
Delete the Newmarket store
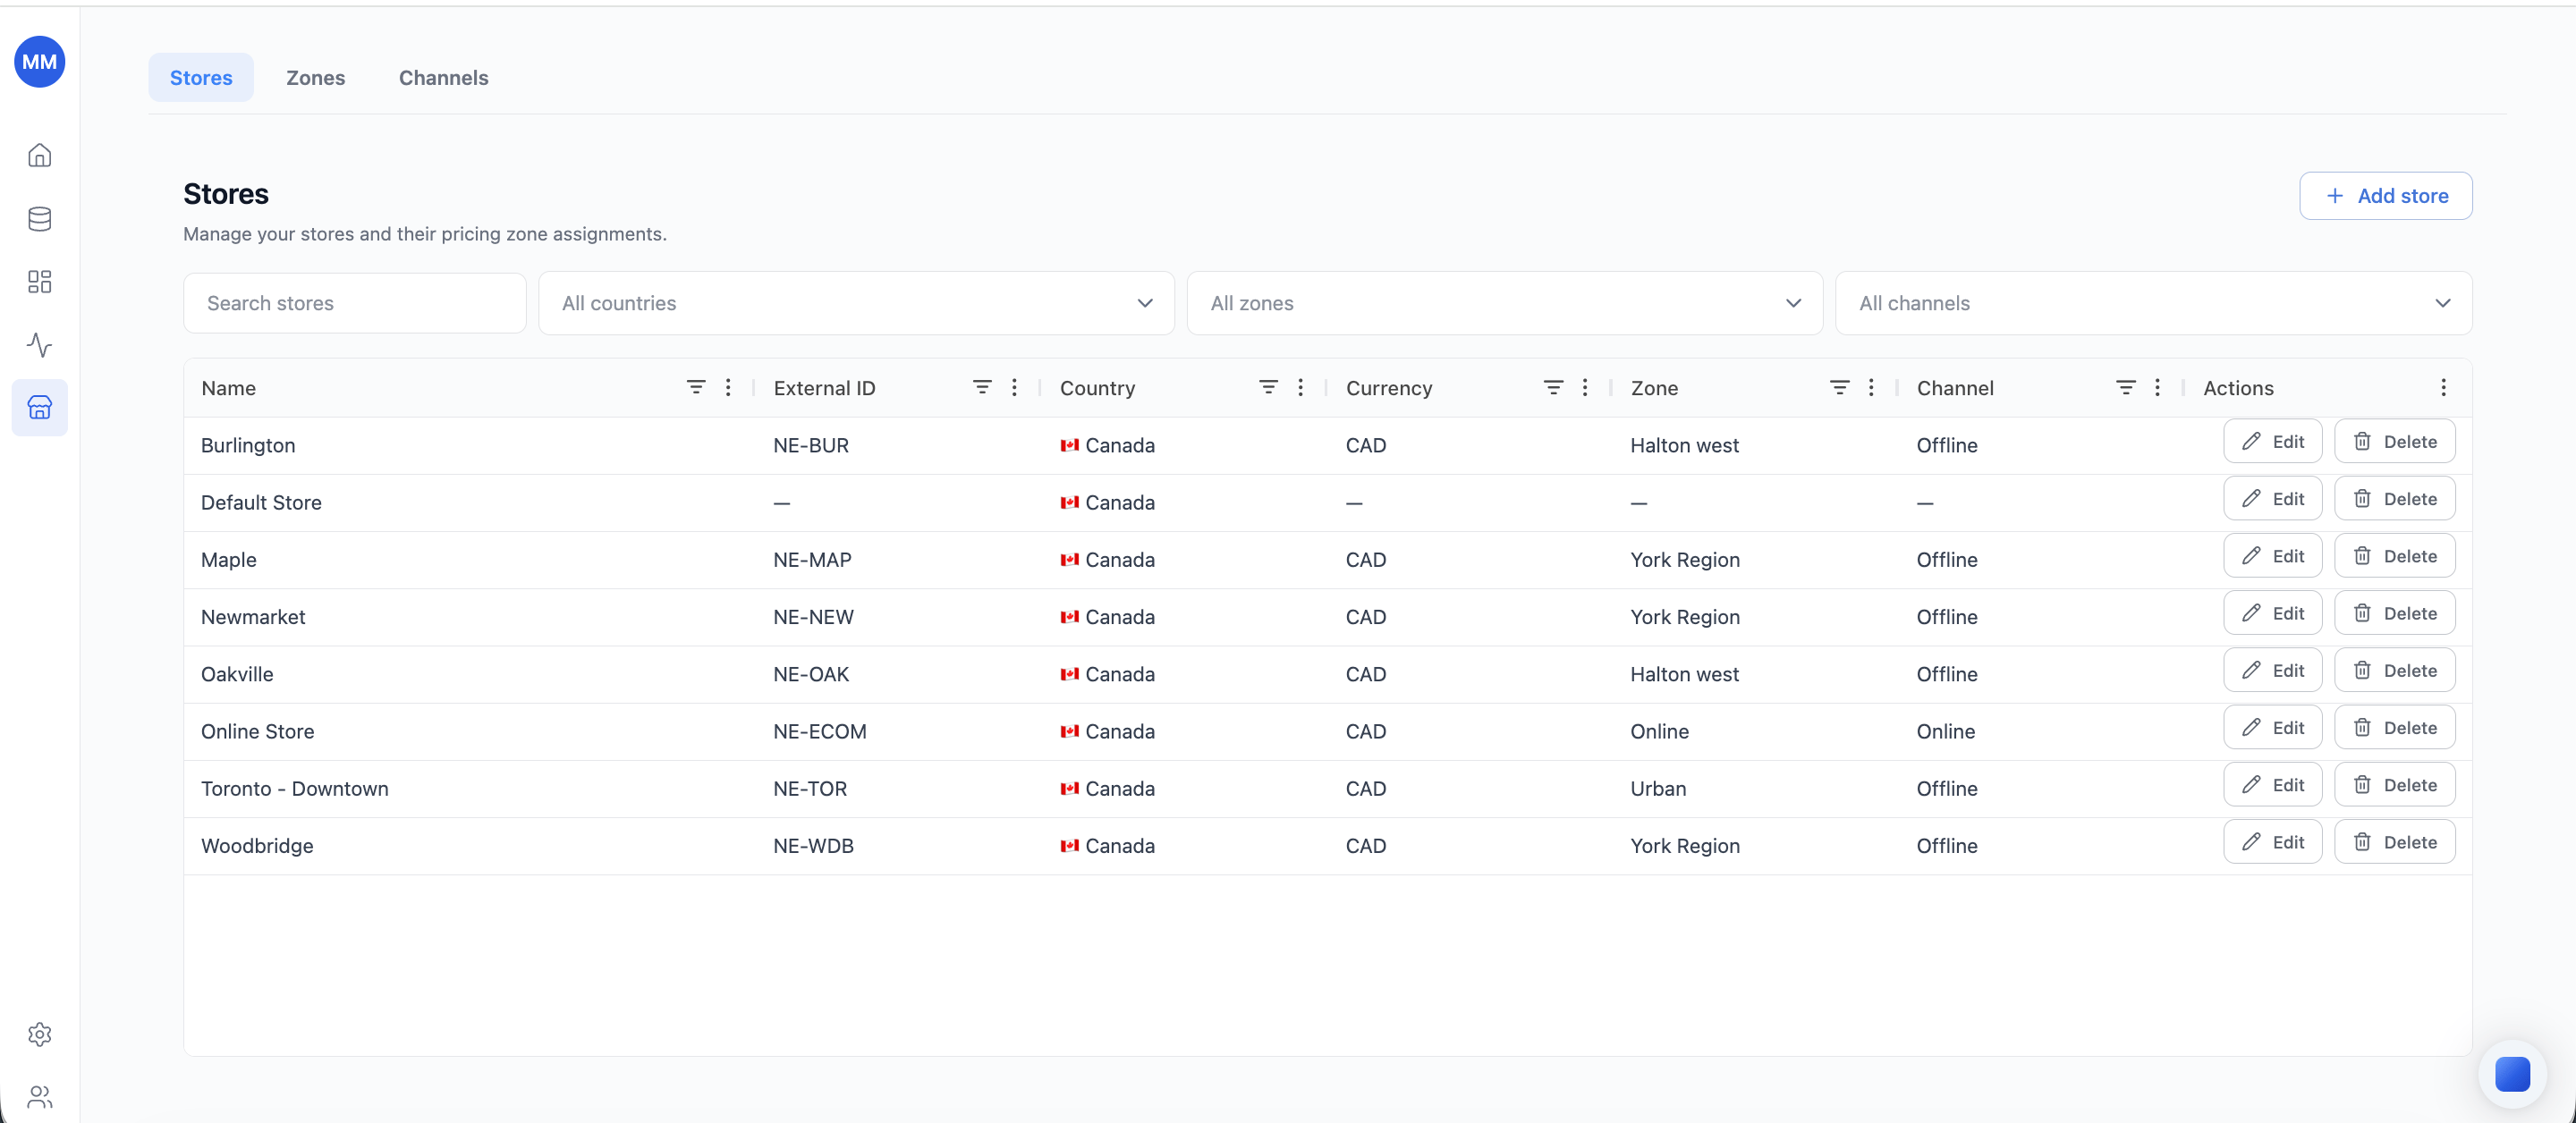pos(2394,613)
